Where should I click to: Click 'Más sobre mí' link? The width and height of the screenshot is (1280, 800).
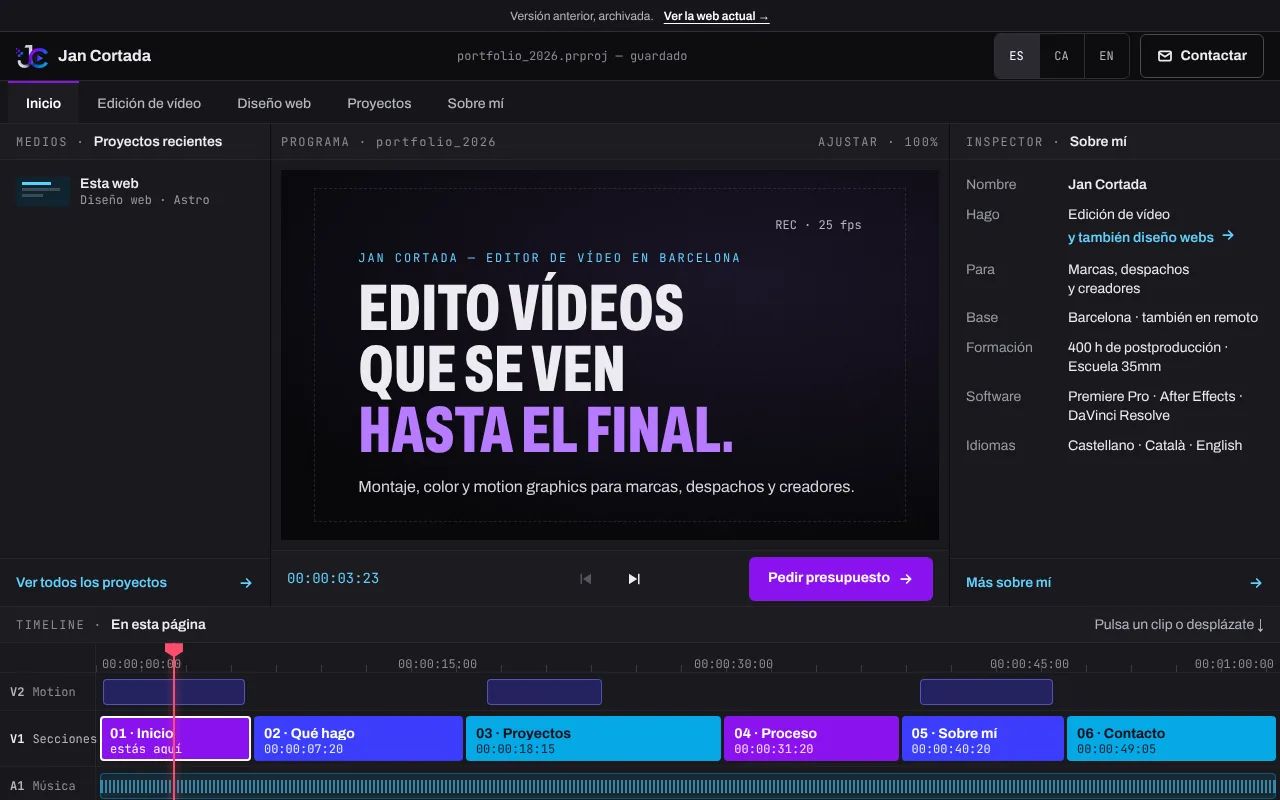pos(1008,582)
